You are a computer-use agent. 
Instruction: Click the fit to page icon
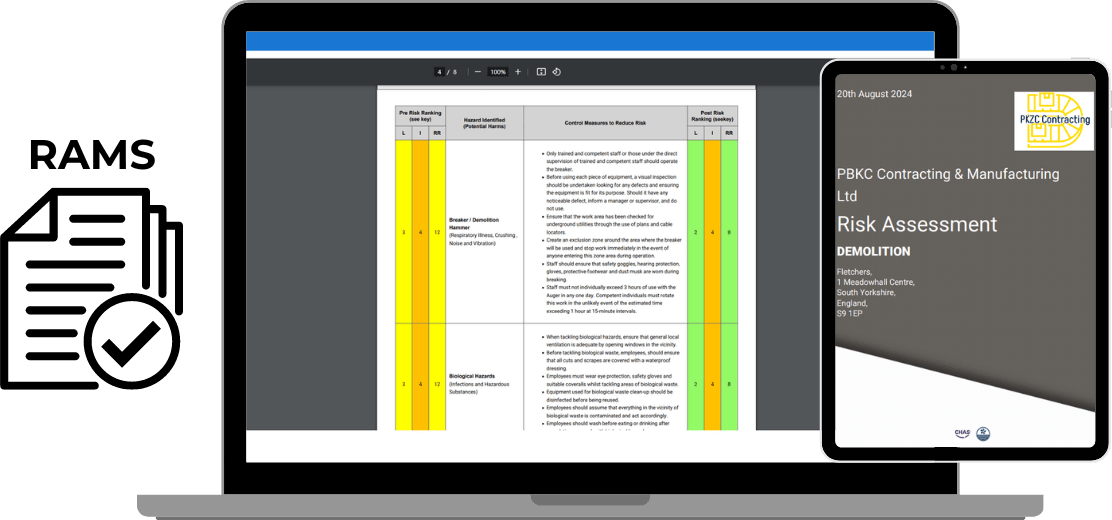(x=541, y=72)
